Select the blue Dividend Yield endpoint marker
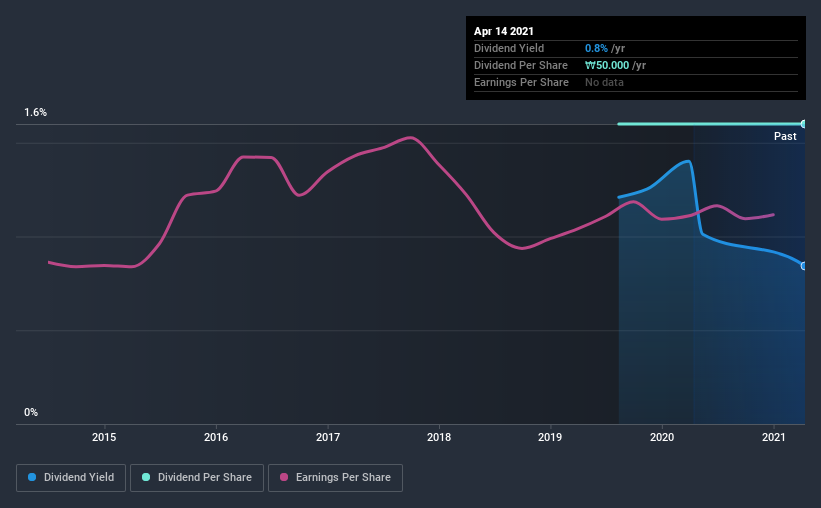Viewport: 821px width, 508px height. 803,266
